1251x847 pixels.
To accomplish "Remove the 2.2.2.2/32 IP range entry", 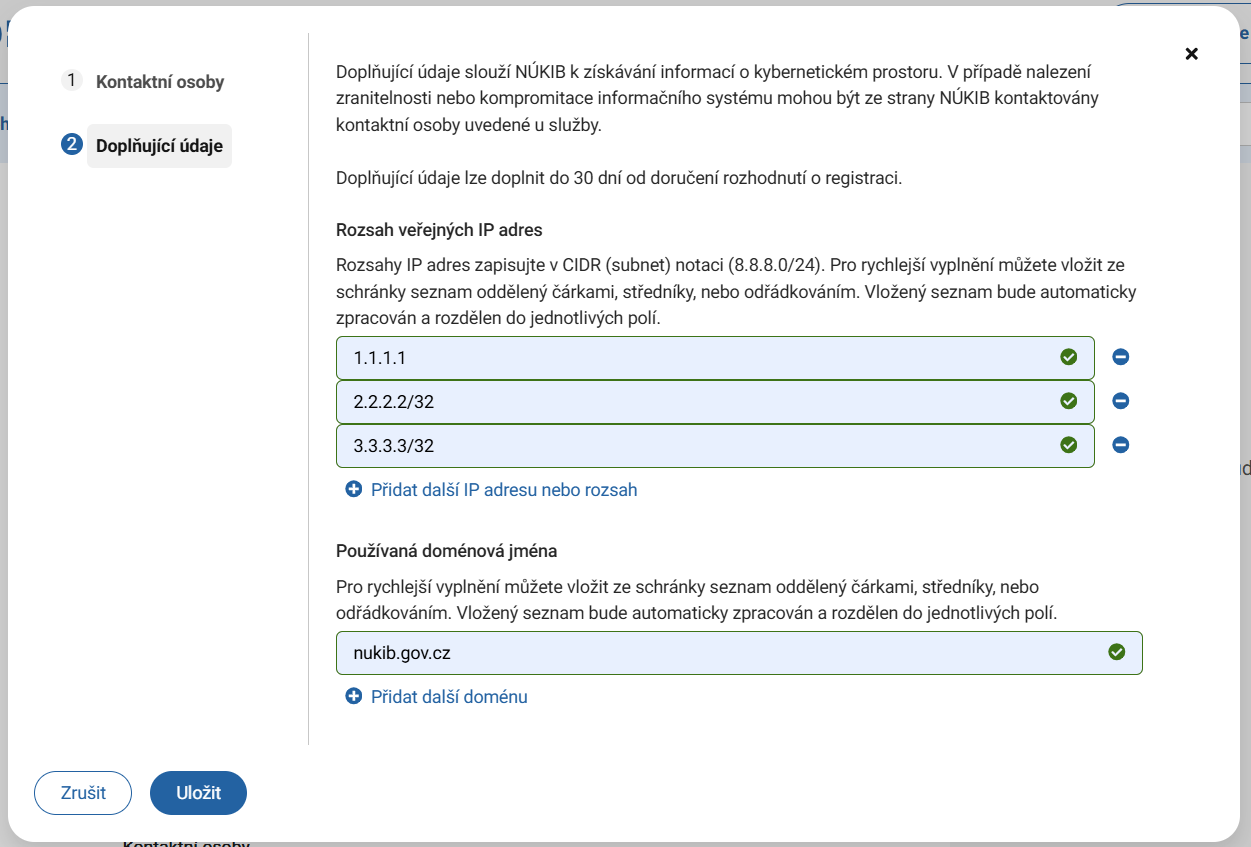I will point(1121,401).
